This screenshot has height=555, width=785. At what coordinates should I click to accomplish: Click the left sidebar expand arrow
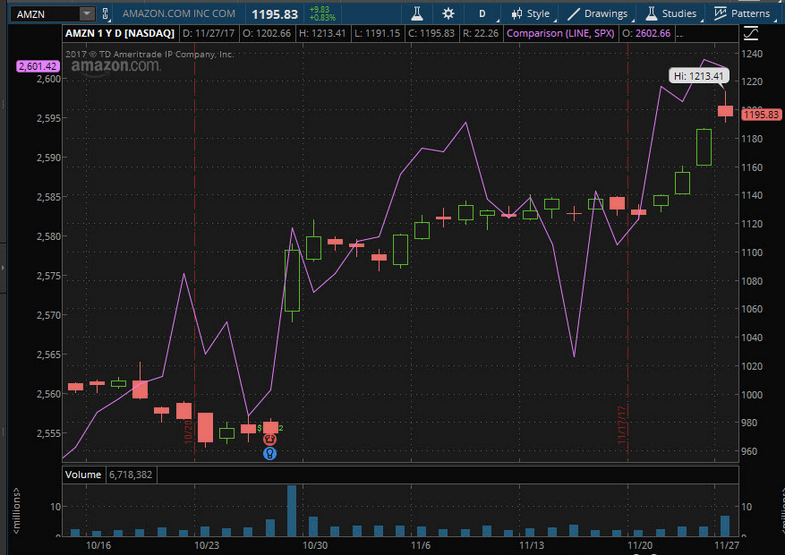pyautogui.click(x=3, y=268)
